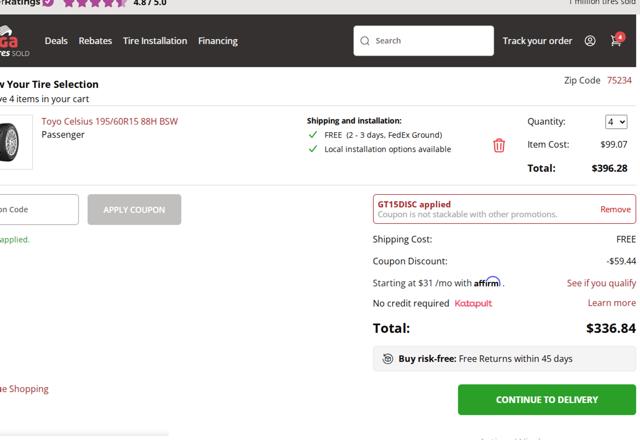
Task: Click the -$59.44 coupon discount value
Action: point(621,261)
